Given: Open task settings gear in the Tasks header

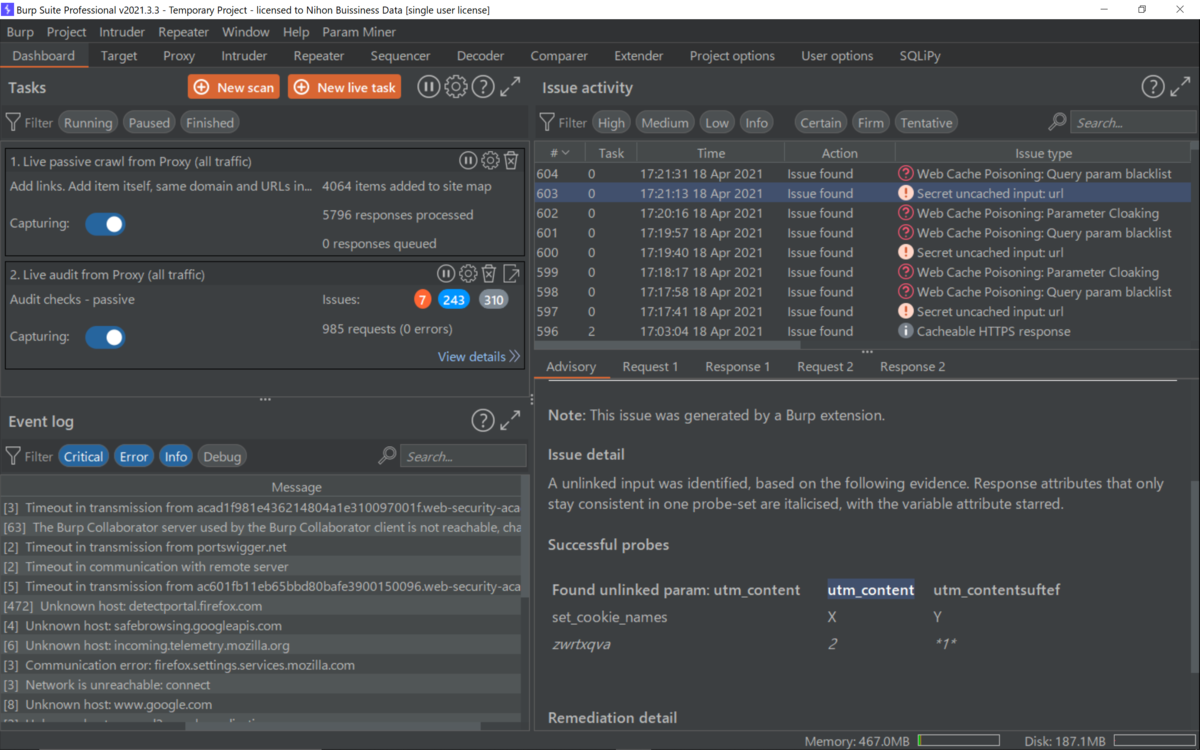Looking at the screenshot, I should [455, 87].
